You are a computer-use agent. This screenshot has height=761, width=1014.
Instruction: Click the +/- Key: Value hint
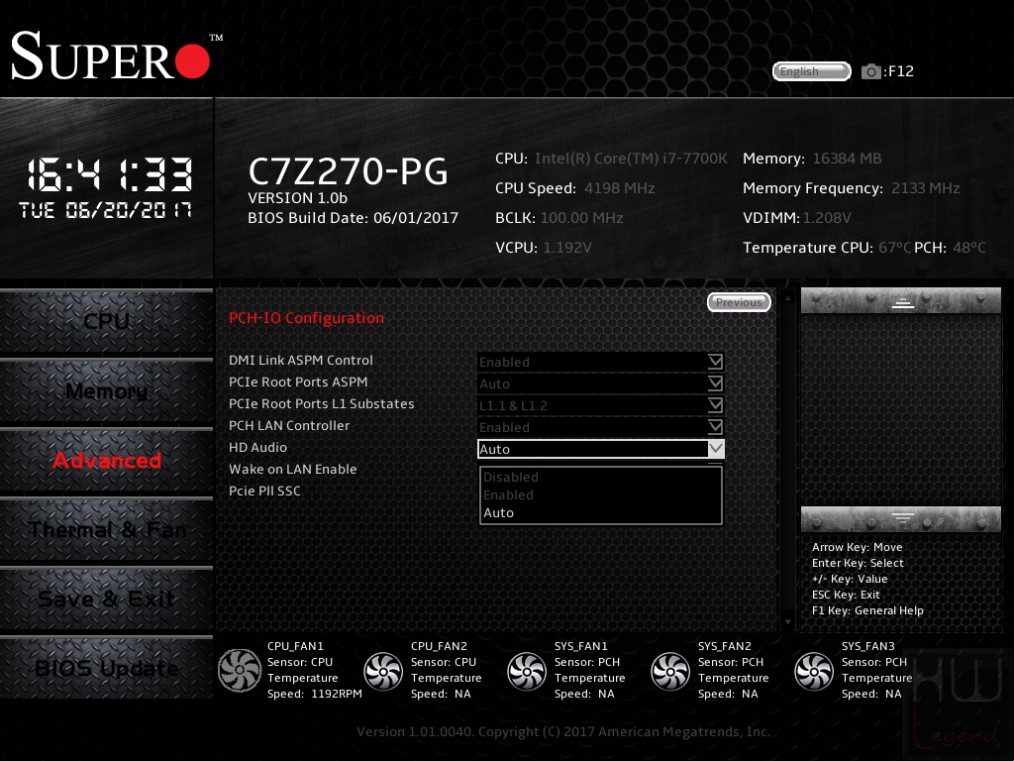(x=850, y=579)
